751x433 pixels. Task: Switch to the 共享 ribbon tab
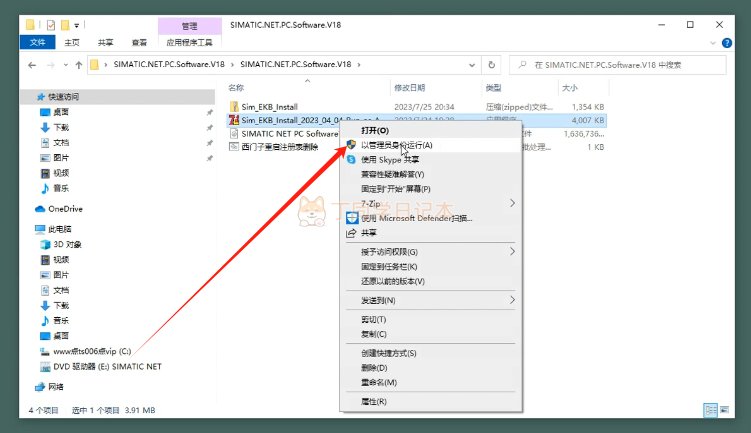point(105,43)
